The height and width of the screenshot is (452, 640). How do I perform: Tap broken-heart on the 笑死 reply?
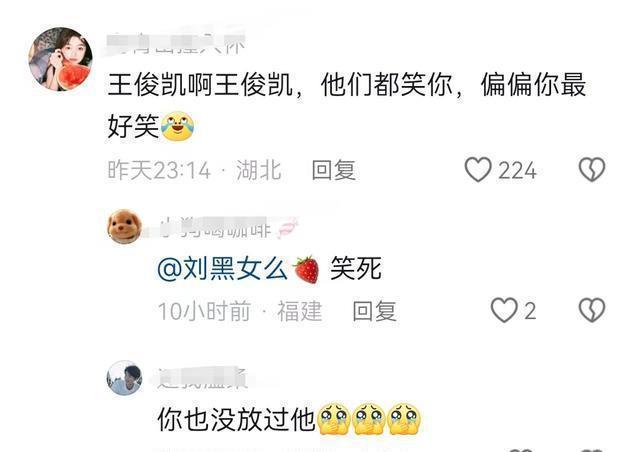coord(592,310)
